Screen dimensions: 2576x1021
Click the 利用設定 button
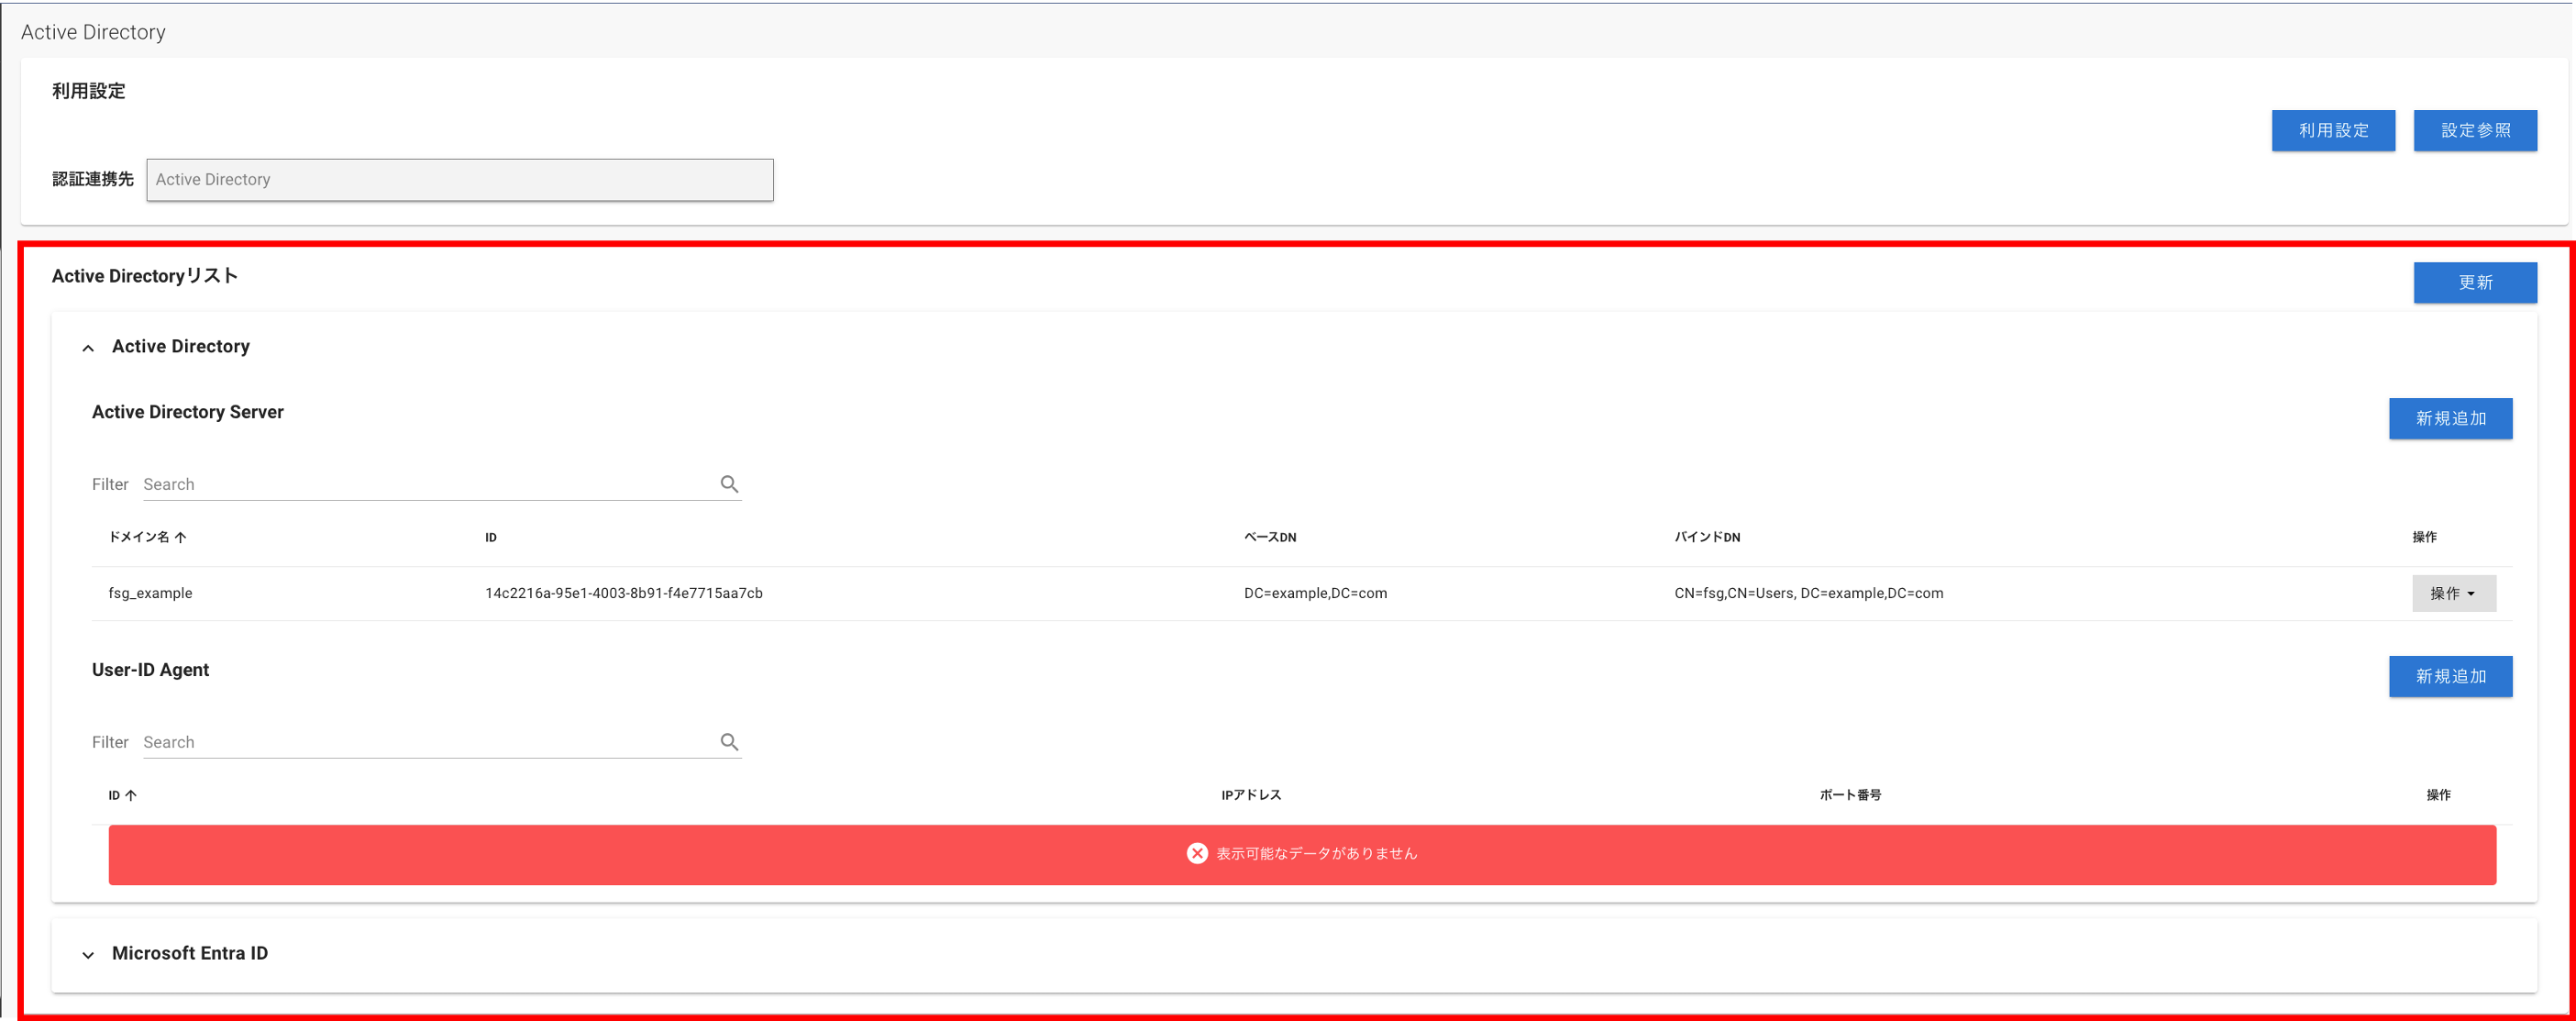point(2332,130)
